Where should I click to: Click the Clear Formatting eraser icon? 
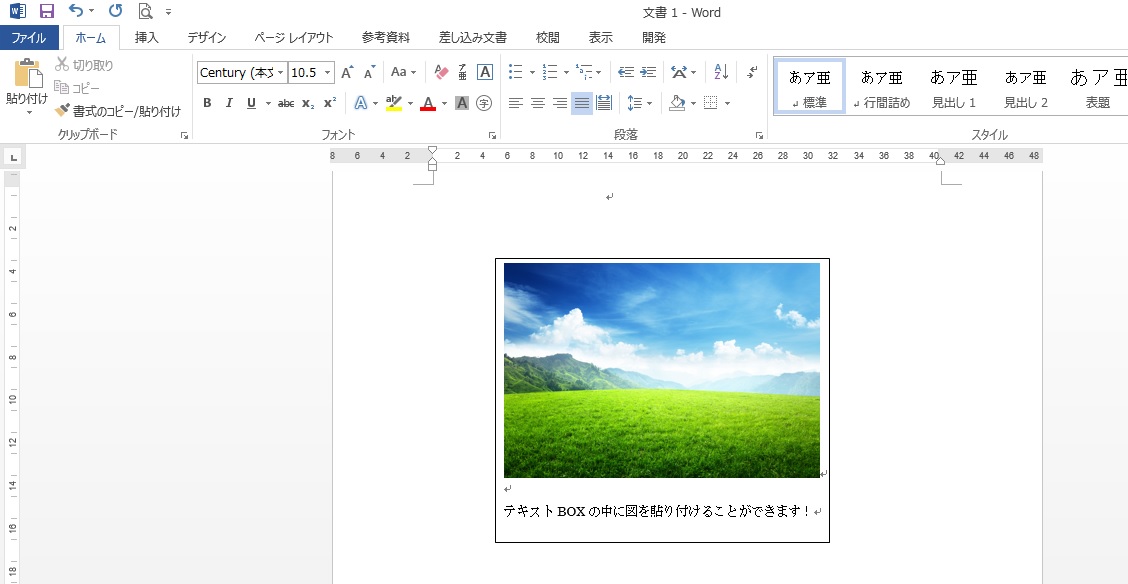click(440, 72)
